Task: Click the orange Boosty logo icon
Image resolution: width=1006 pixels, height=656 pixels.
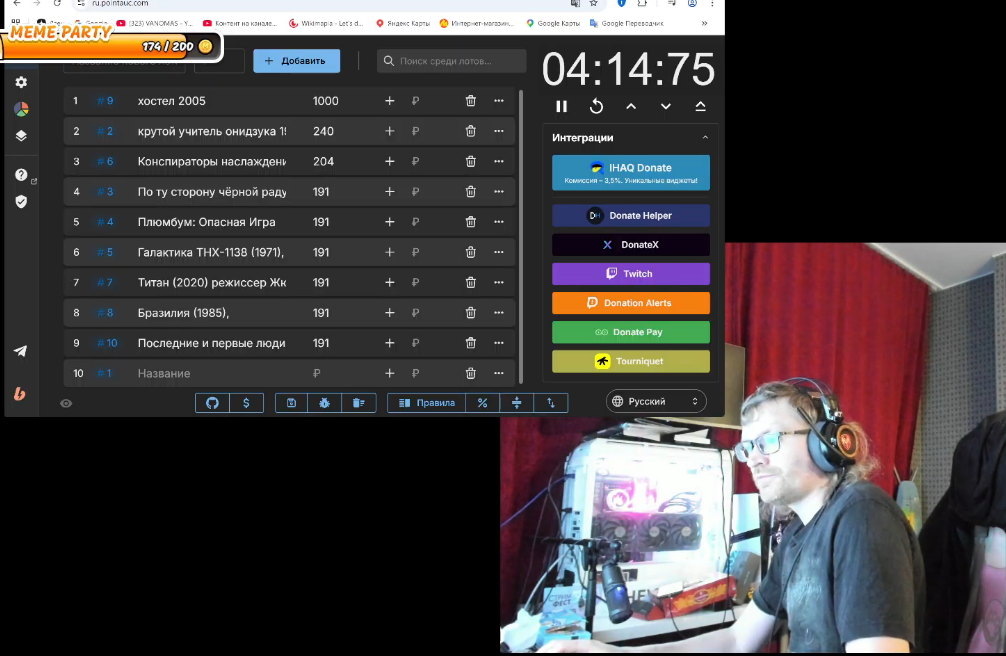Action: tap(20, 393)
